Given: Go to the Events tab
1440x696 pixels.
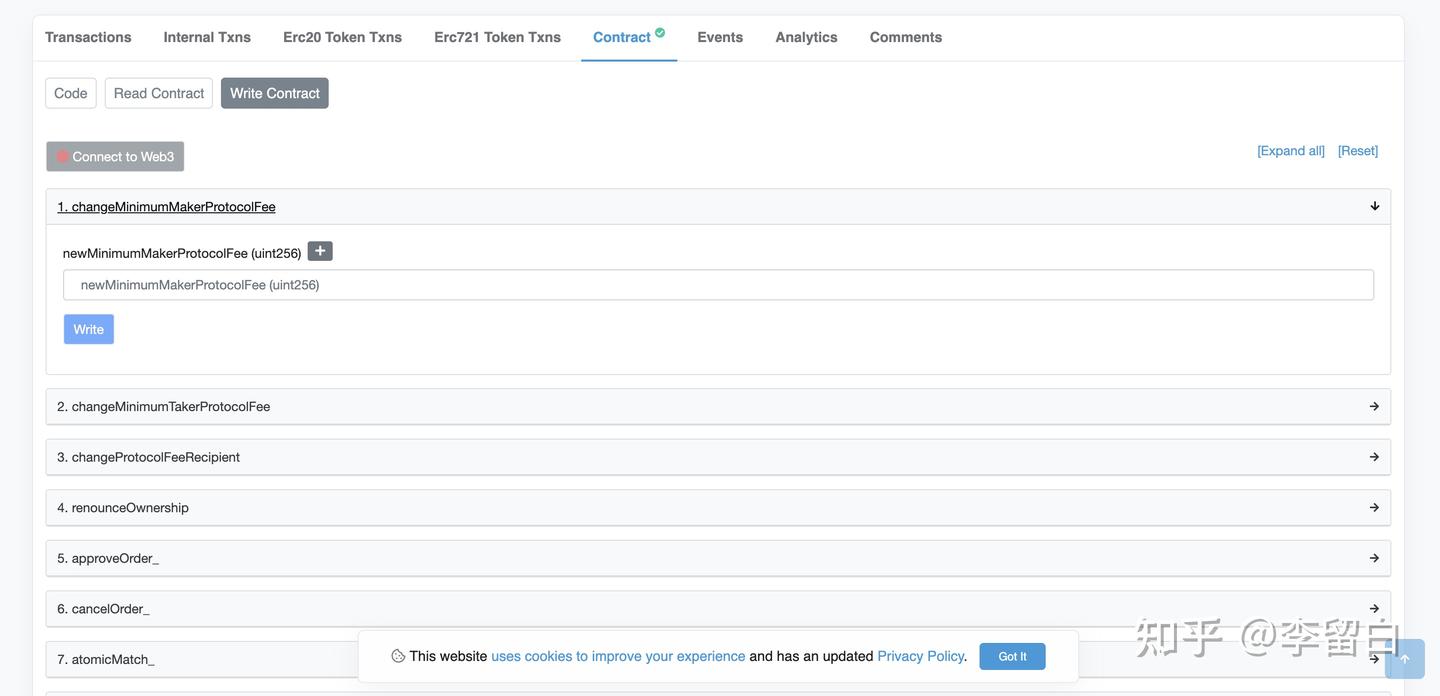Looking at the screenshot, I should click(720, 37).
